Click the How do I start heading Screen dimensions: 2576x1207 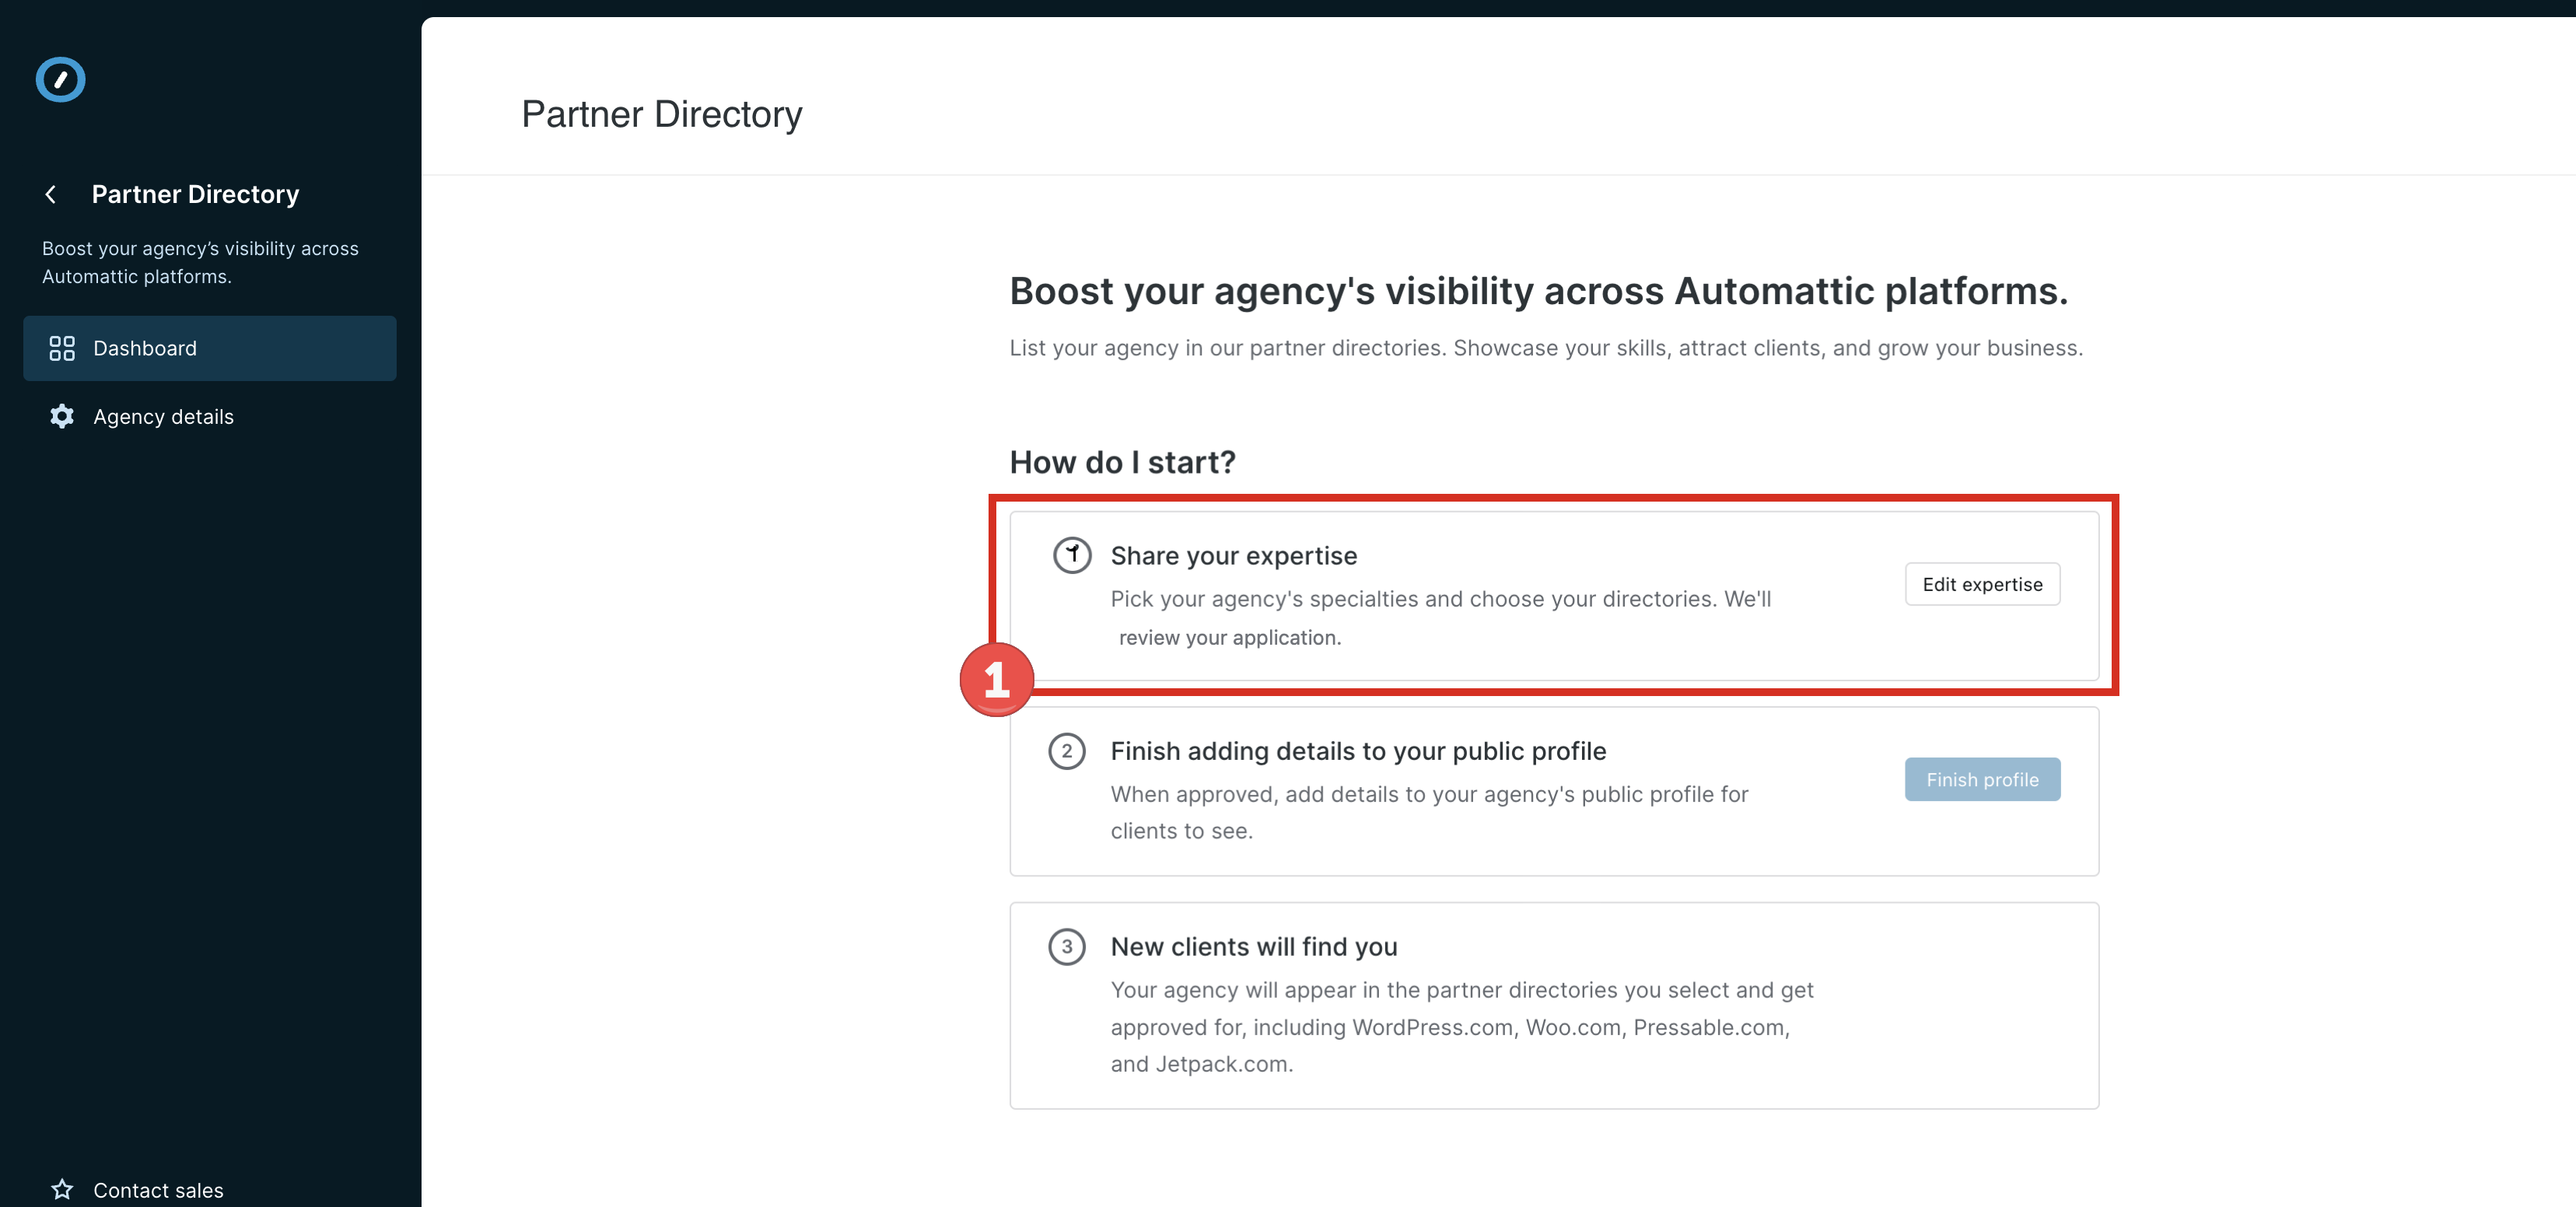point(1122,462)
